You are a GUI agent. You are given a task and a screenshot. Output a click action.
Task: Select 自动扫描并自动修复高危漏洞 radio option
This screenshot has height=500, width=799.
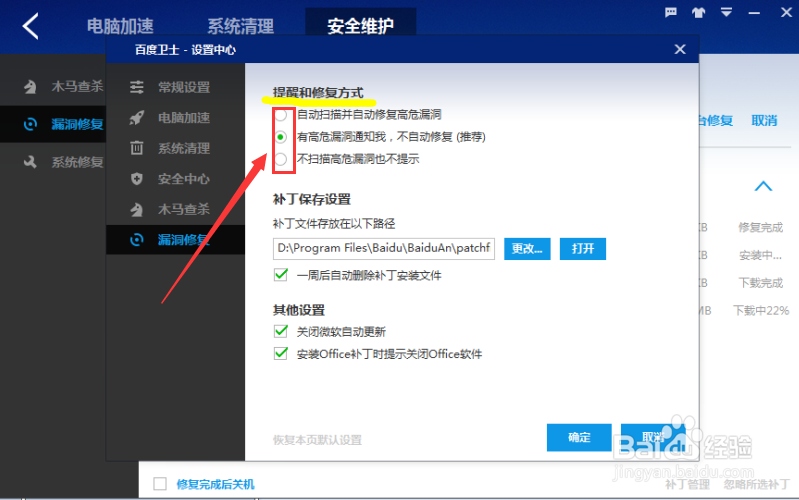point(281,115)
